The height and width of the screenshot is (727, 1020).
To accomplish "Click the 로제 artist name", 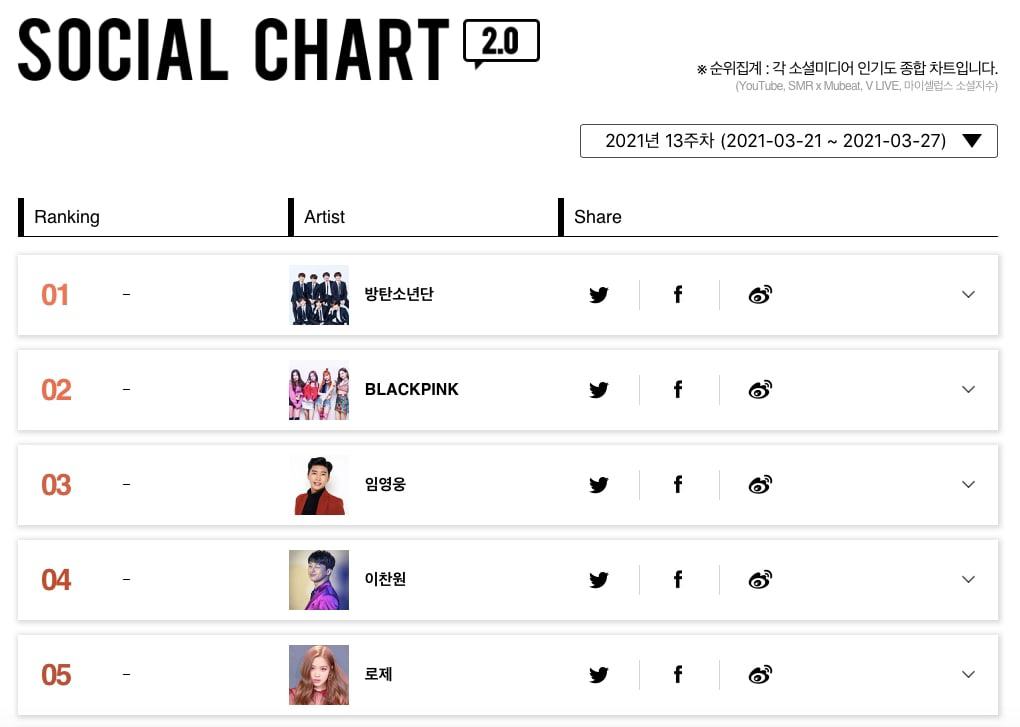I will pos(379,675).
